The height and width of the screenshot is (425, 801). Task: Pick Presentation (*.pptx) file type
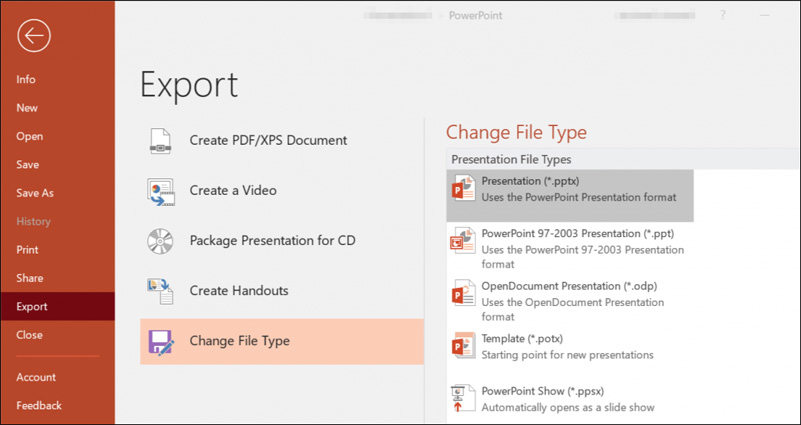click(570, 196)
